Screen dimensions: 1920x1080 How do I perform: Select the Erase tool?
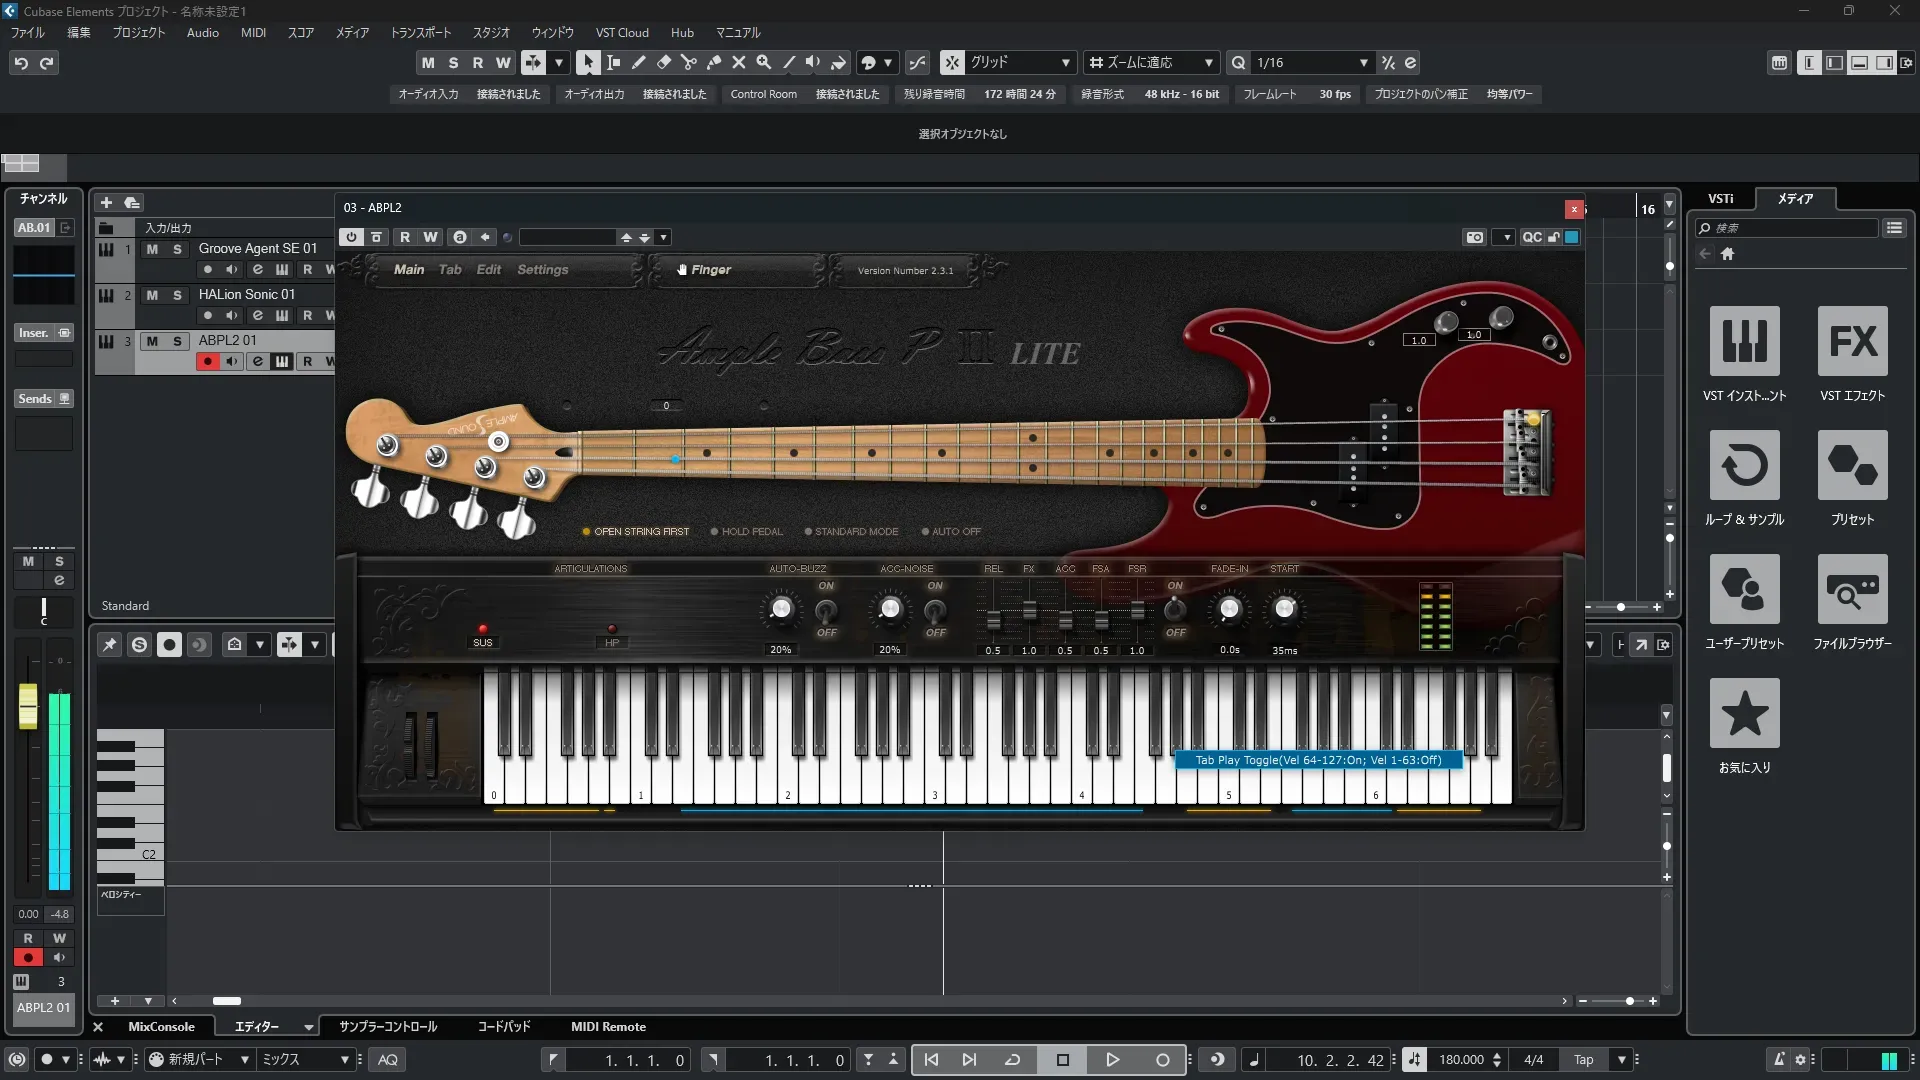[x=664, y=62]
